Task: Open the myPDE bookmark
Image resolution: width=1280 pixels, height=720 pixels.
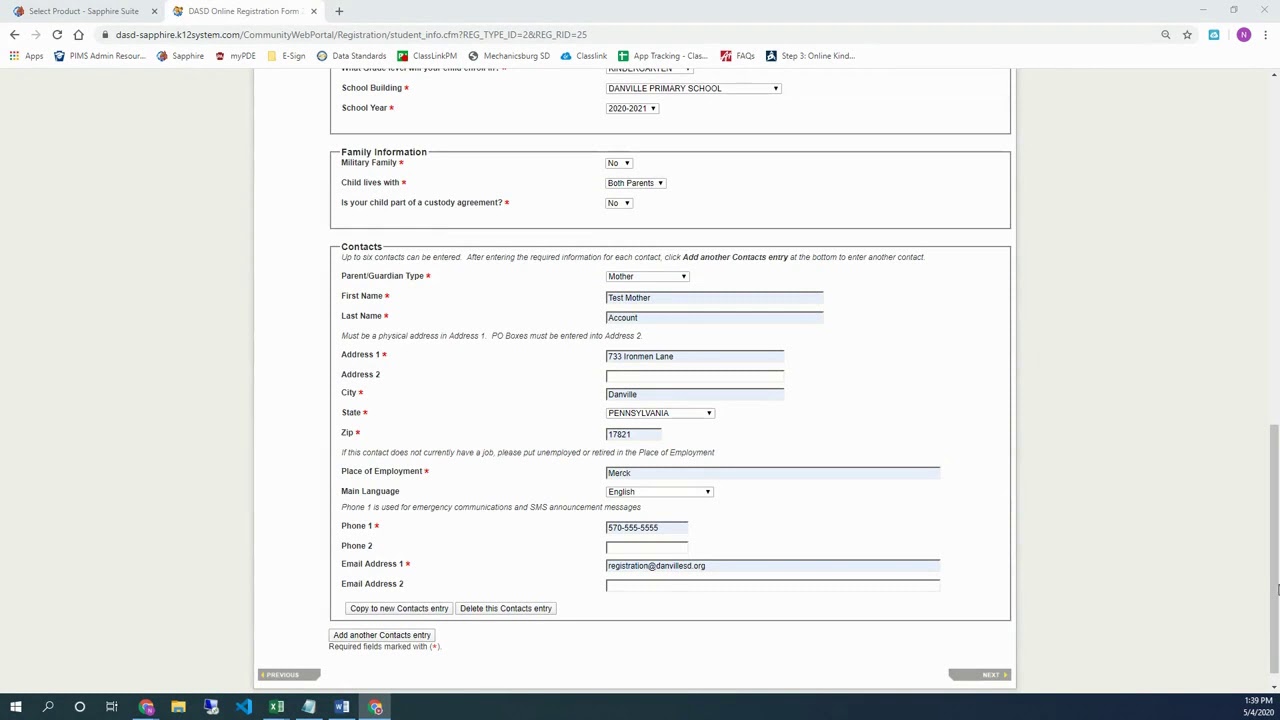Action: tap(235, 56)
